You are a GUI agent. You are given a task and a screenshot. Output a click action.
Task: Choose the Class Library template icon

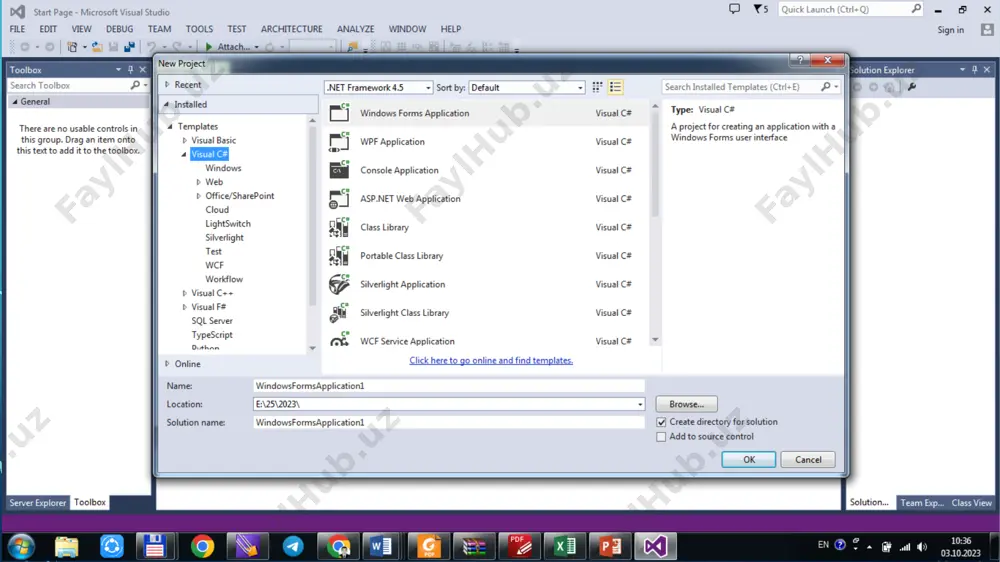[x=339, y=227]
